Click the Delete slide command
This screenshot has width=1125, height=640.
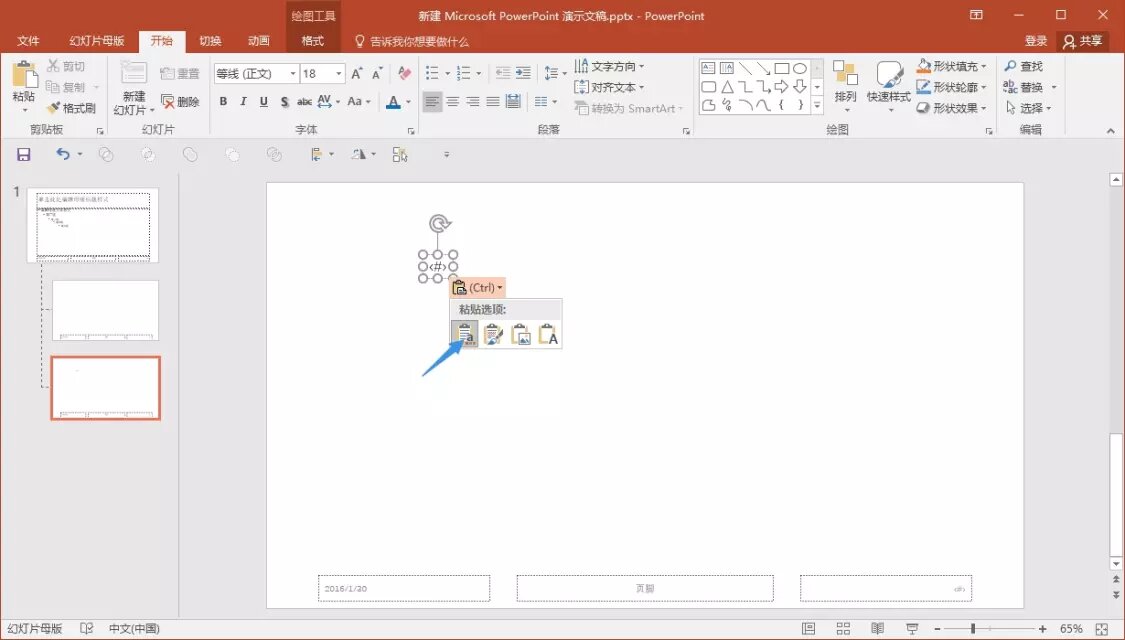[x=180, y=102]
